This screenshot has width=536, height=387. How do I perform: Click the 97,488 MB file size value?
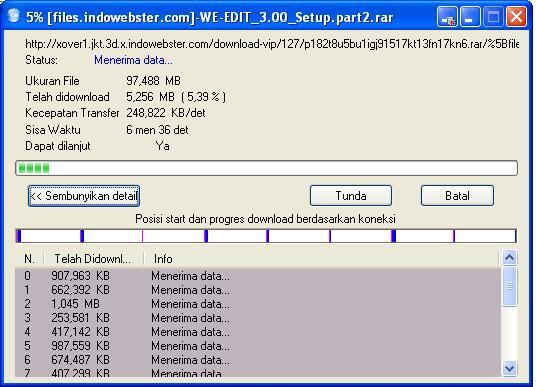click(x=153, y=81)
